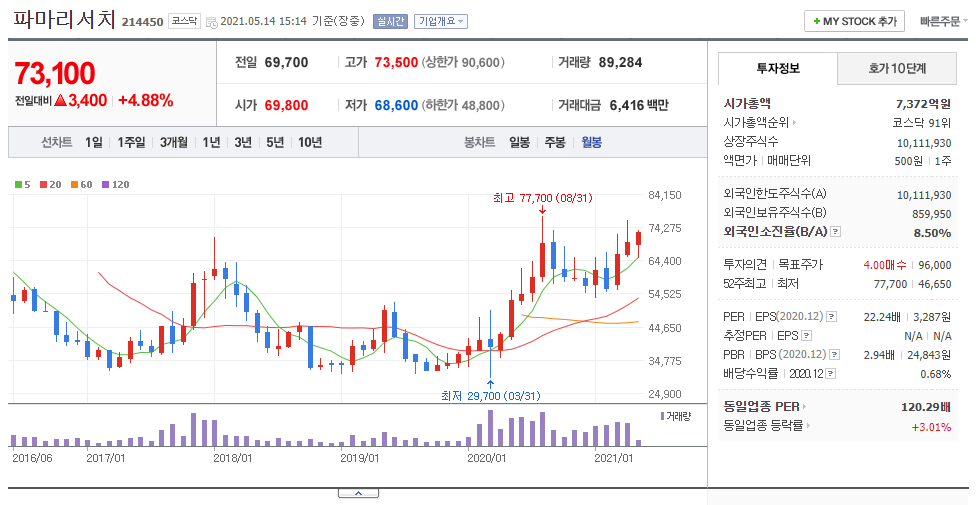Click the help icon next to 추정PER EPS

(x=807, y=336)
